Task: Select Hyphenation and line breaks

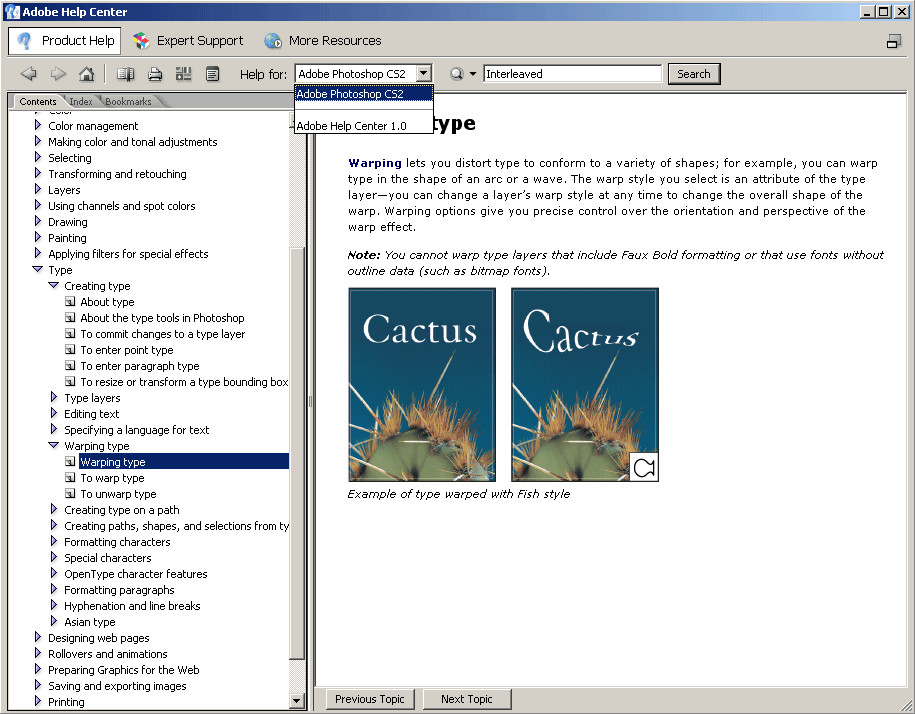Action: (x=132, y=606)
